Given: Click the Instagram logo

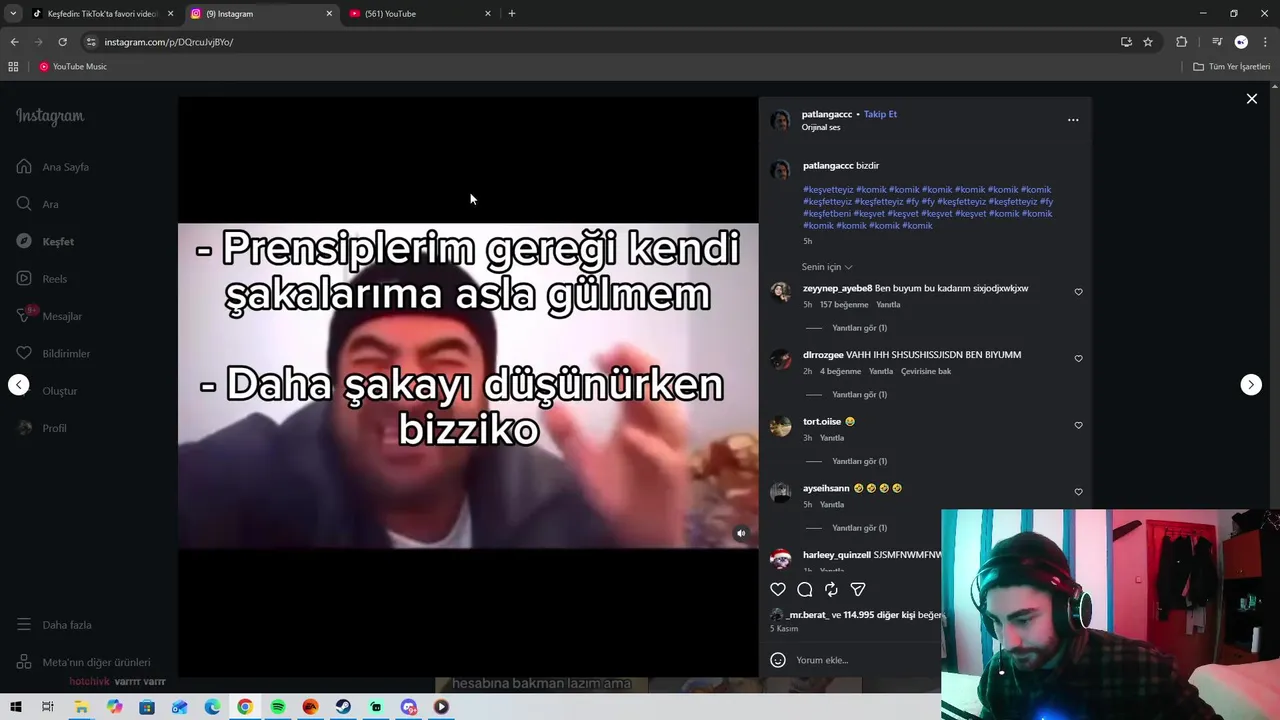Looking at the screenshot, I should click(50, 116).
